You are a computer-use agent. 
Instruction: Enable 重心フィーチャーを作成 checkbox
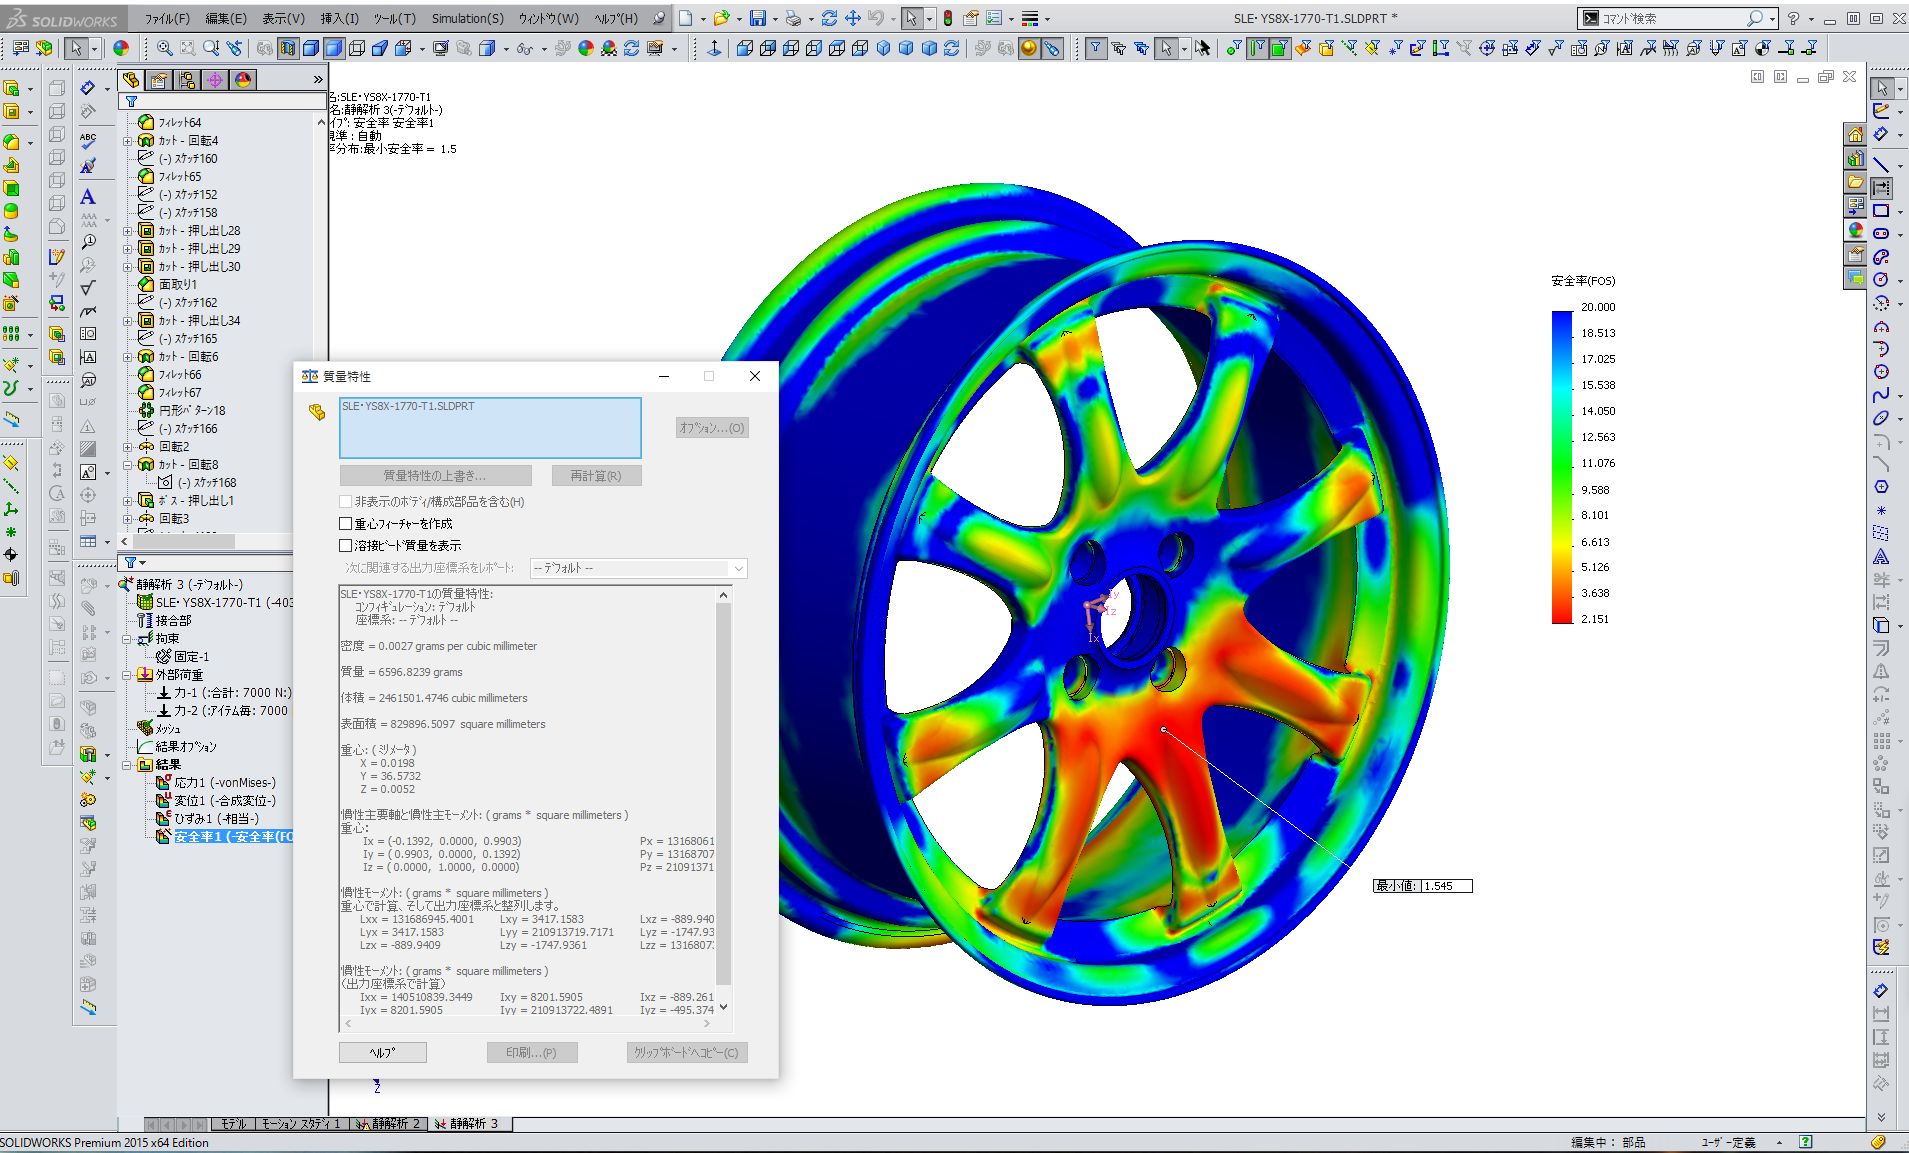click(346, 524)
